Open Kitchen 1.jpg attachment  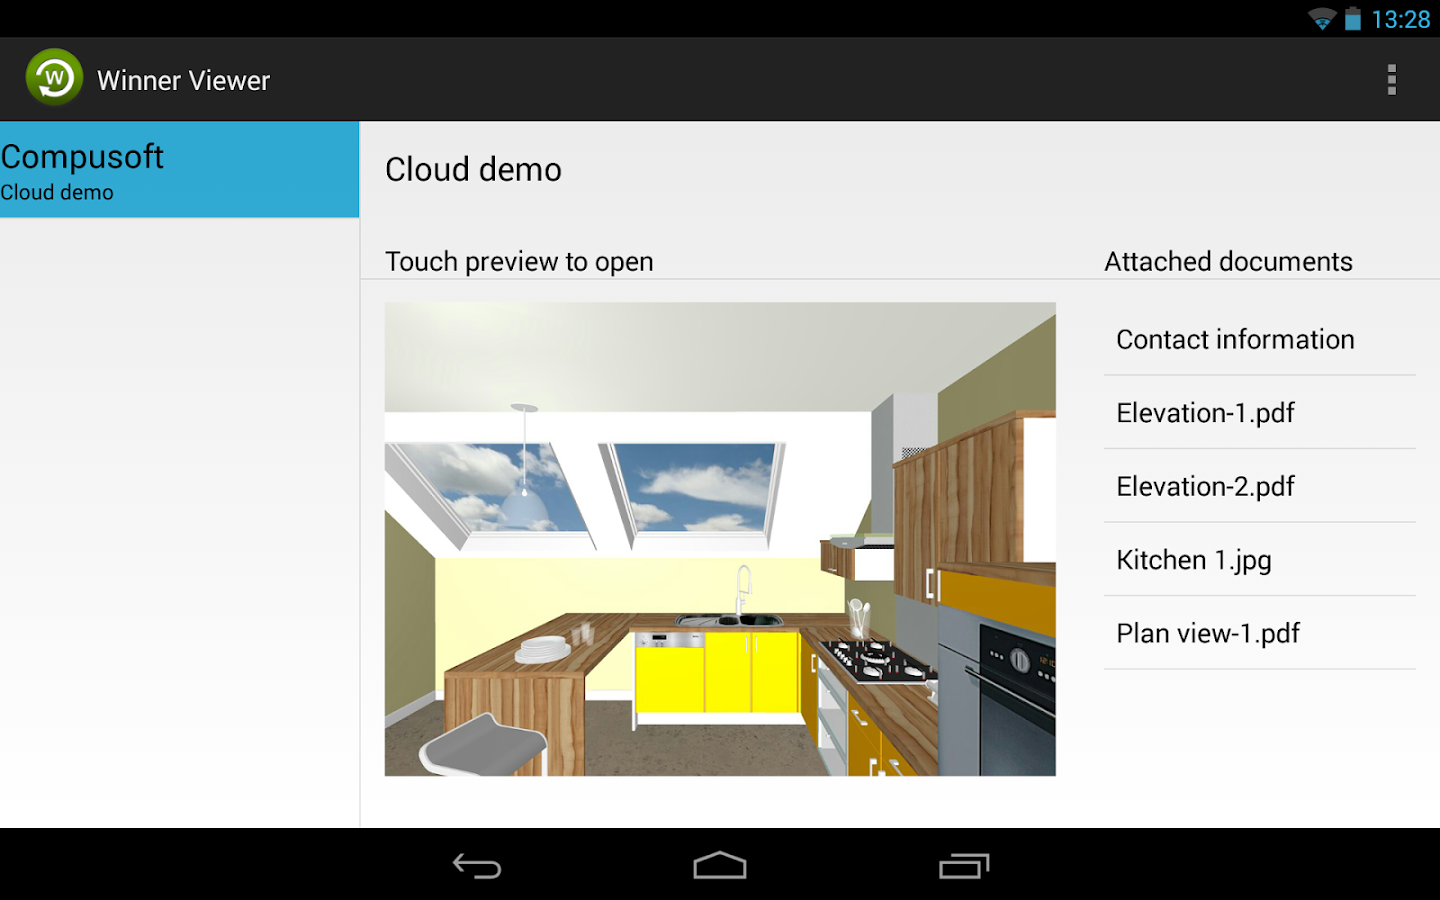(x=1260, y=560)
